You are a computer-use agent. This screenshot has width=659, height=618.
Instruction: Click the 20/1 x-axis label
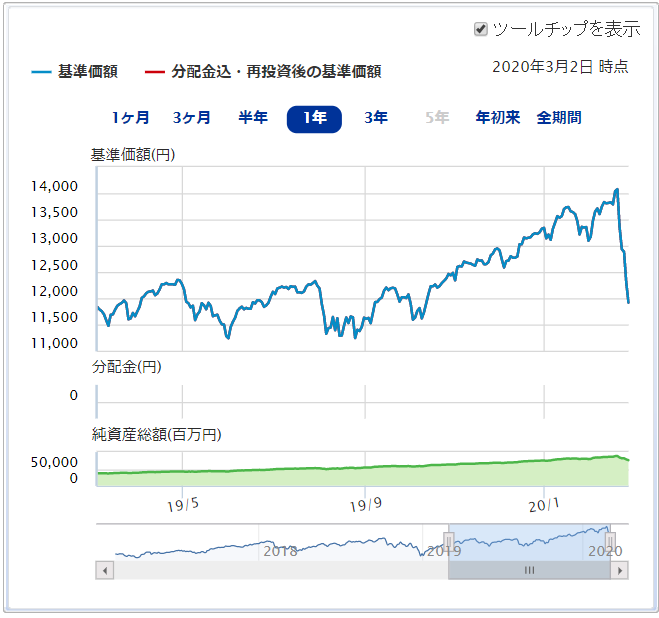tap(544, 505)
